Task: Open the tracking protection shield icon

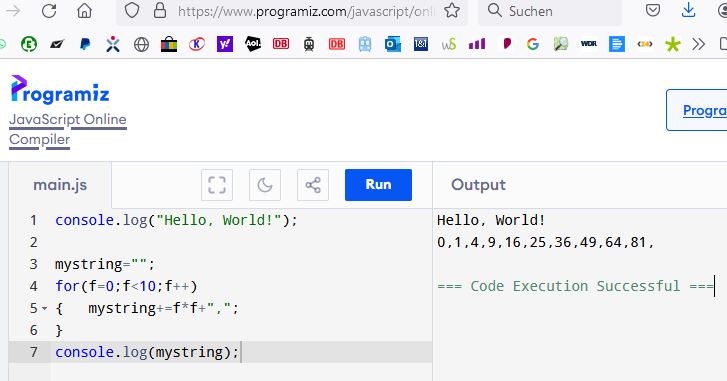Action: pos(132,10)
